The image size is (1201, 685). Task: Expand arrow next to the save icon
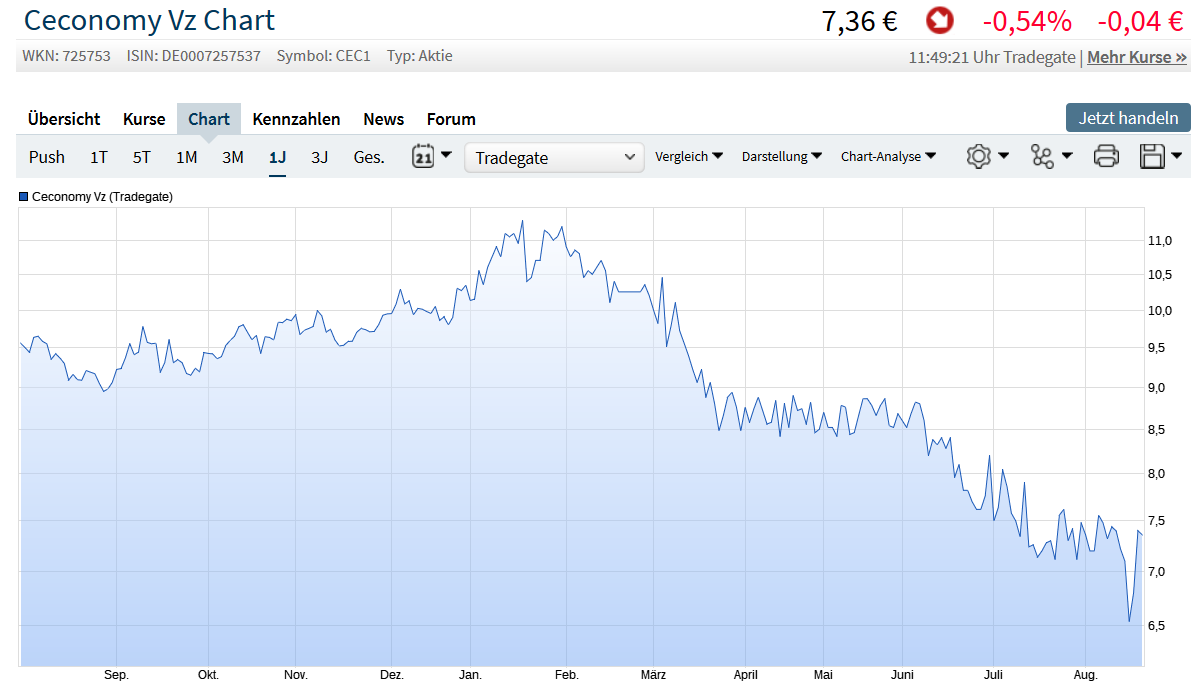pos(1177,156)
